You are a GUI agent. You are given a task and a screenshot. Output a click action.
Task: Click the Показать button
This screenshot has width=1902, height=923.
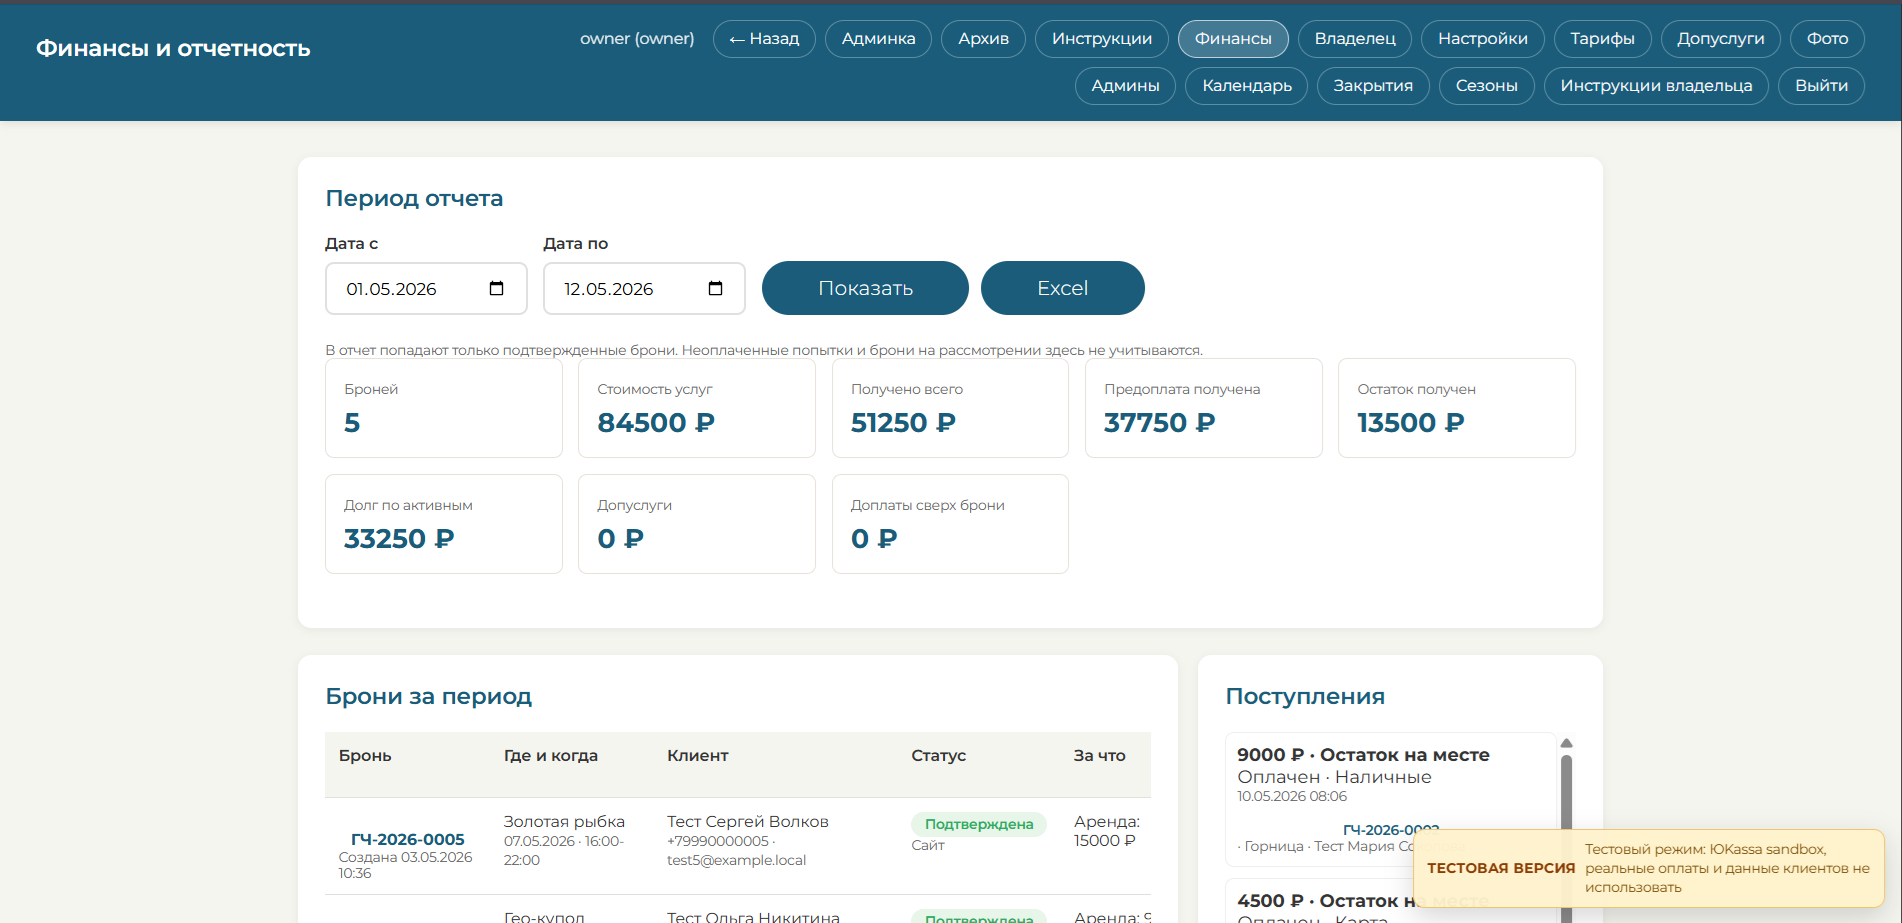tap(865, 288)
